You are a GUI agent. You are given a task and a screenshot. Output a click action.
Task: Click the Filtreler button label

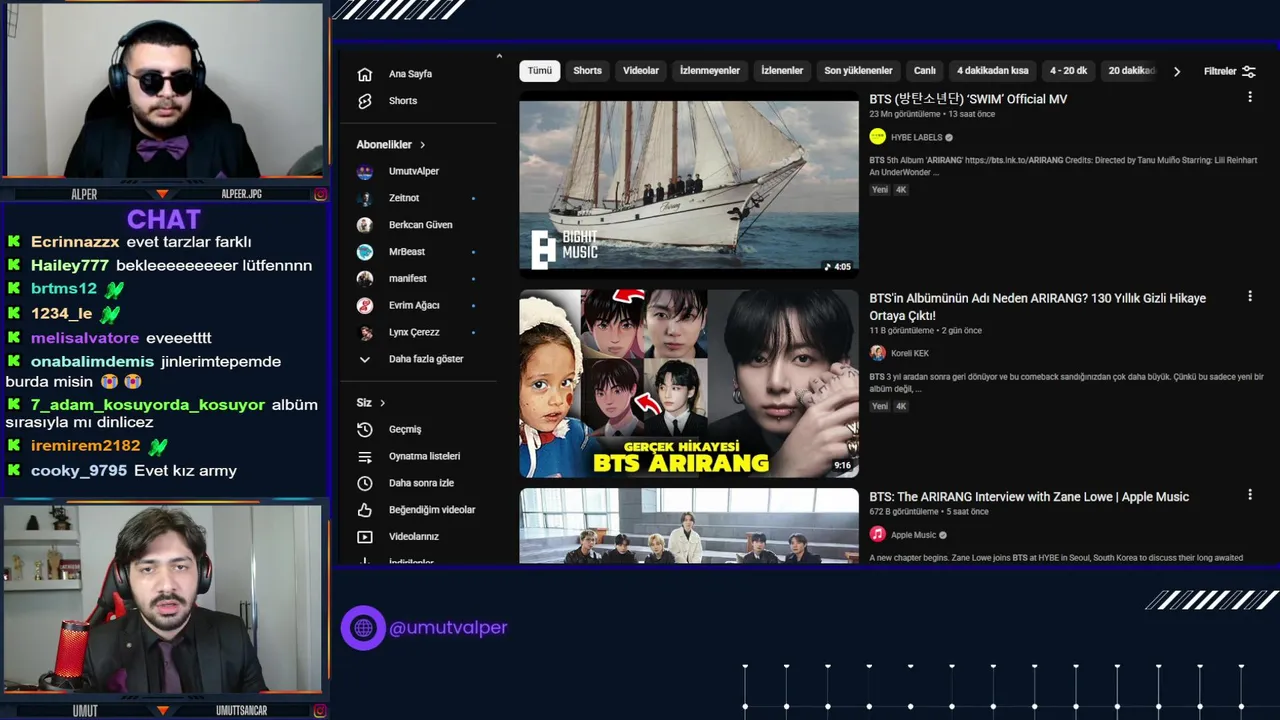coord(1220,71)
